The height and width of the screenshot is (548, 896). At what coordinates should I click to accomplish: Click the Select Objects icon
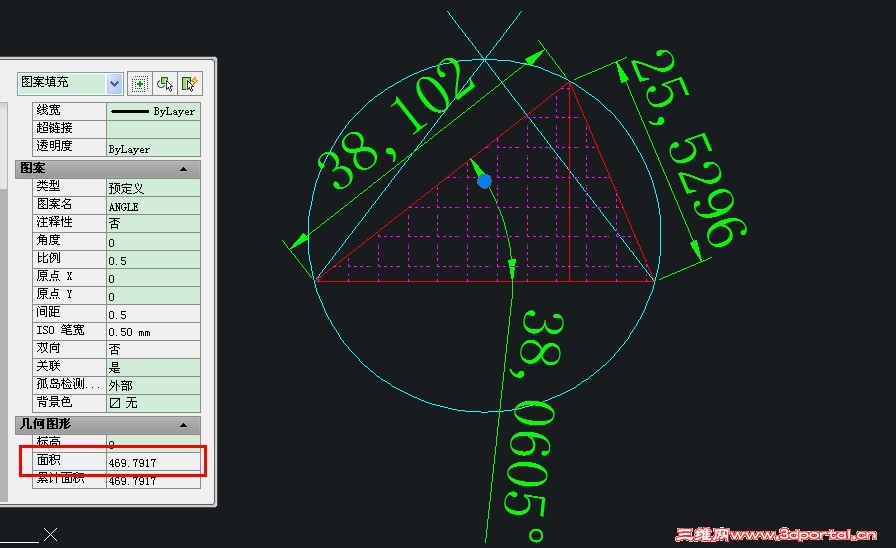point(165,84)
